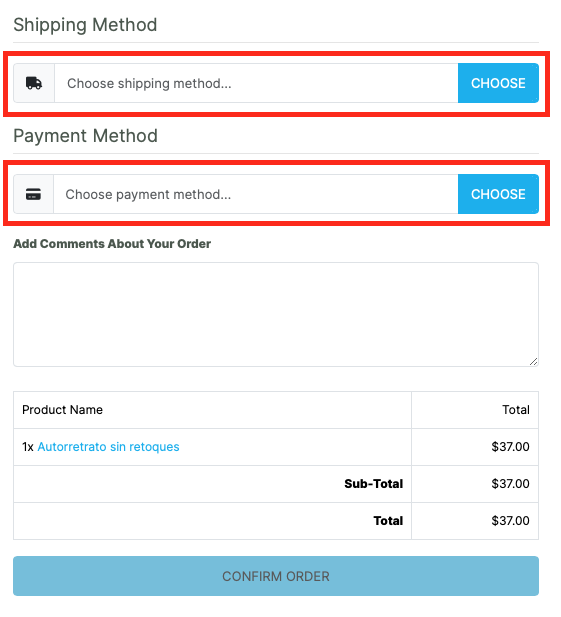Click the textarea resize grip icon
561x617 pixels.
point(533,362)
